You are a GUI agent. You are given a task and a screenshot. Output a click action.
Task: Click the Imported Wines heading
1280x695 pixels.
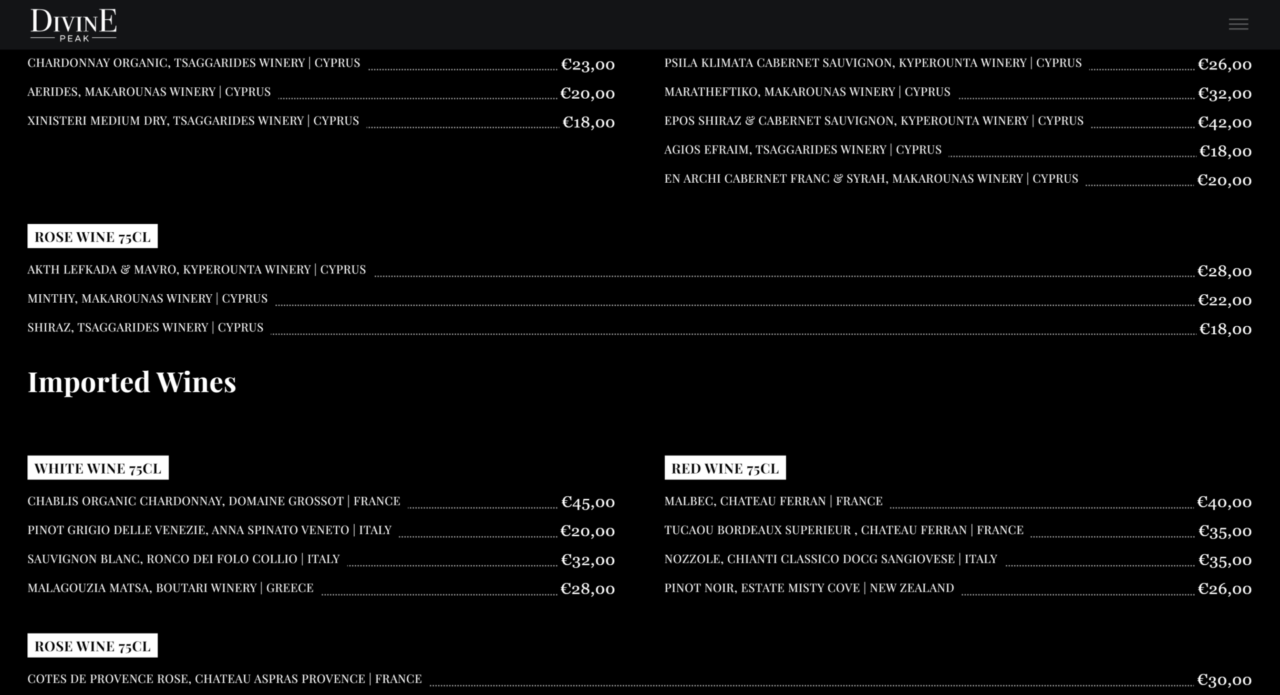tap(132, 382)
